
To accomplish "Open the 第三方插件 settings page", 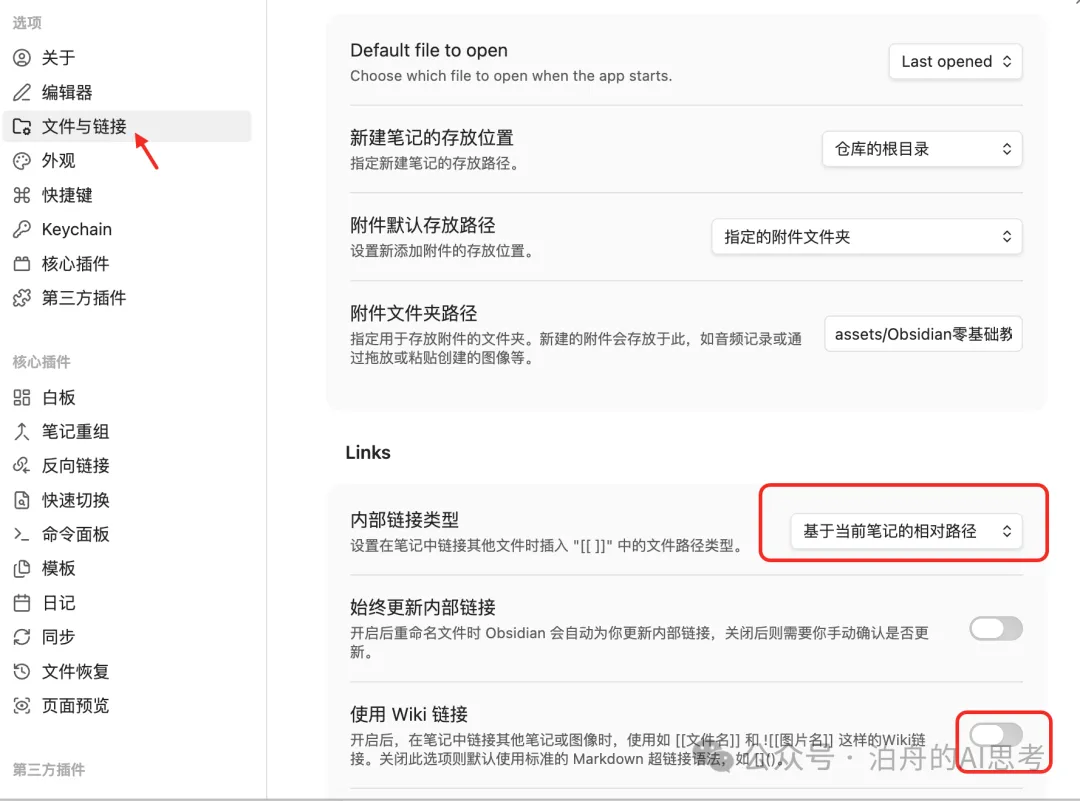I will [127, 298].
